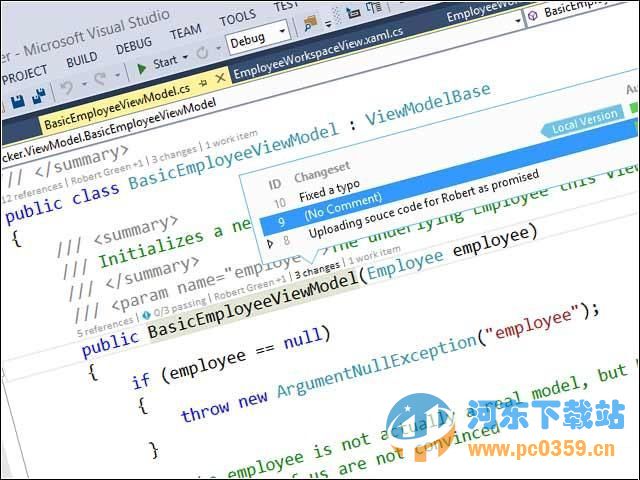Click Robert Green +1 above the constructor
The height and width of the screenshot is (480, 640).
(x=250, y=288)
